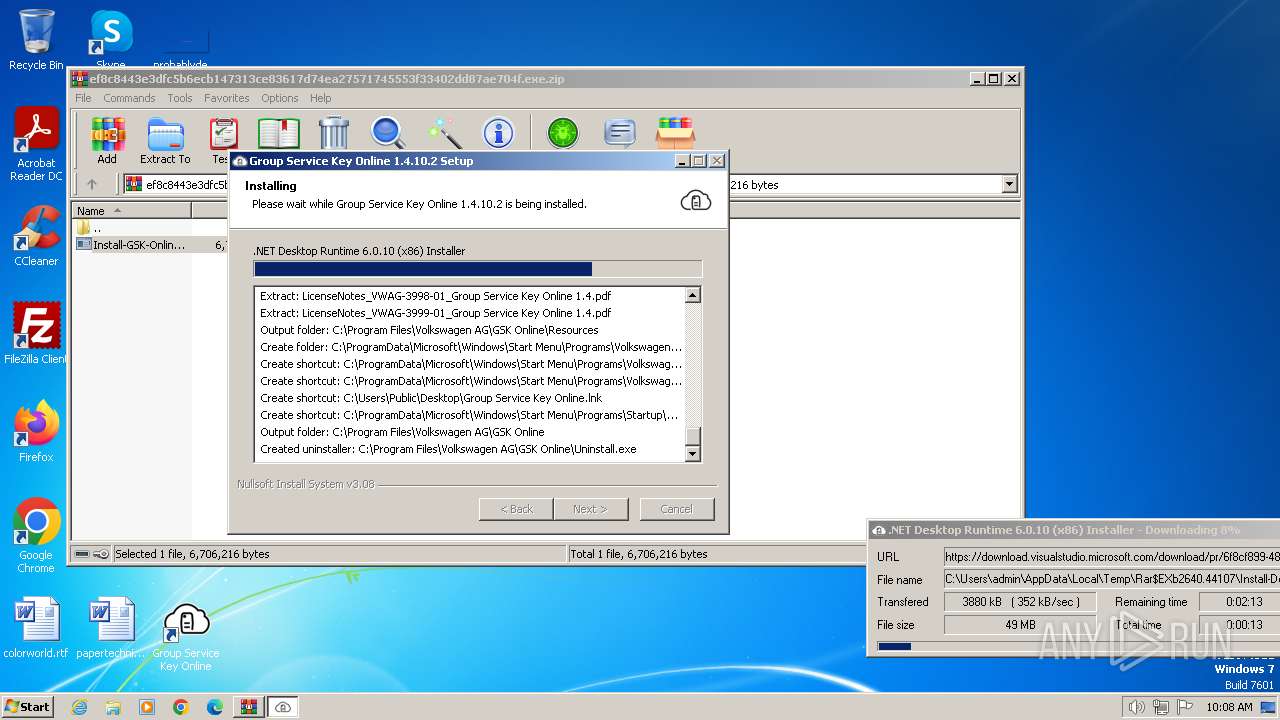Screen dimensions: 1280x720
Task: Click the Edge taskbar icon
Action: tap(215, 707)
